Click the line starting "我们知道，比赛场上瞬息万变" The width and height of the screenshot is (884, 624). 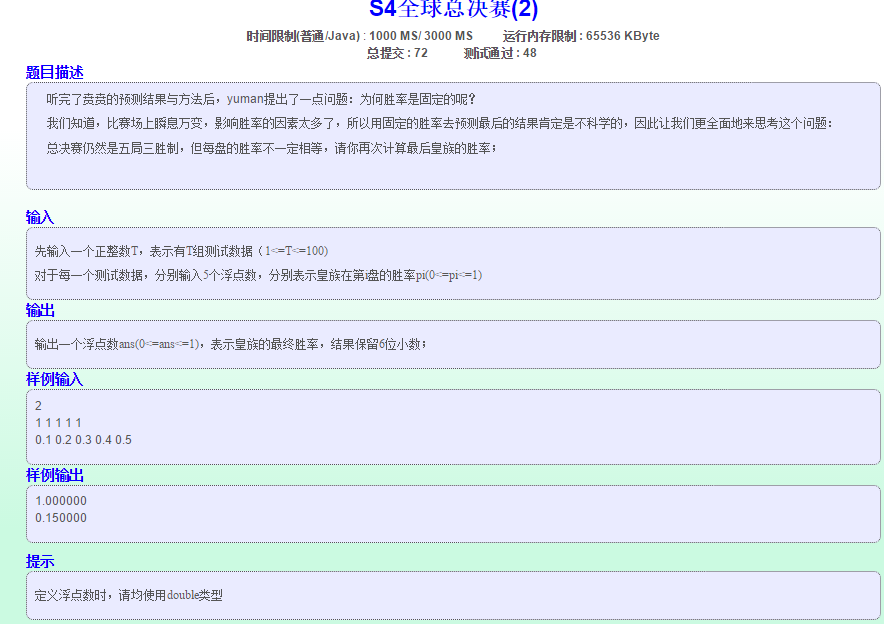439,123
